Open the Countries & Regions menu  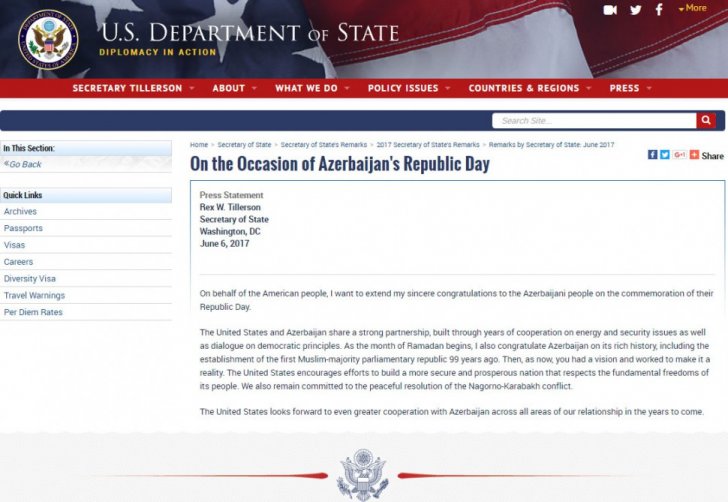pyautogui.click(x=524, y=88)
